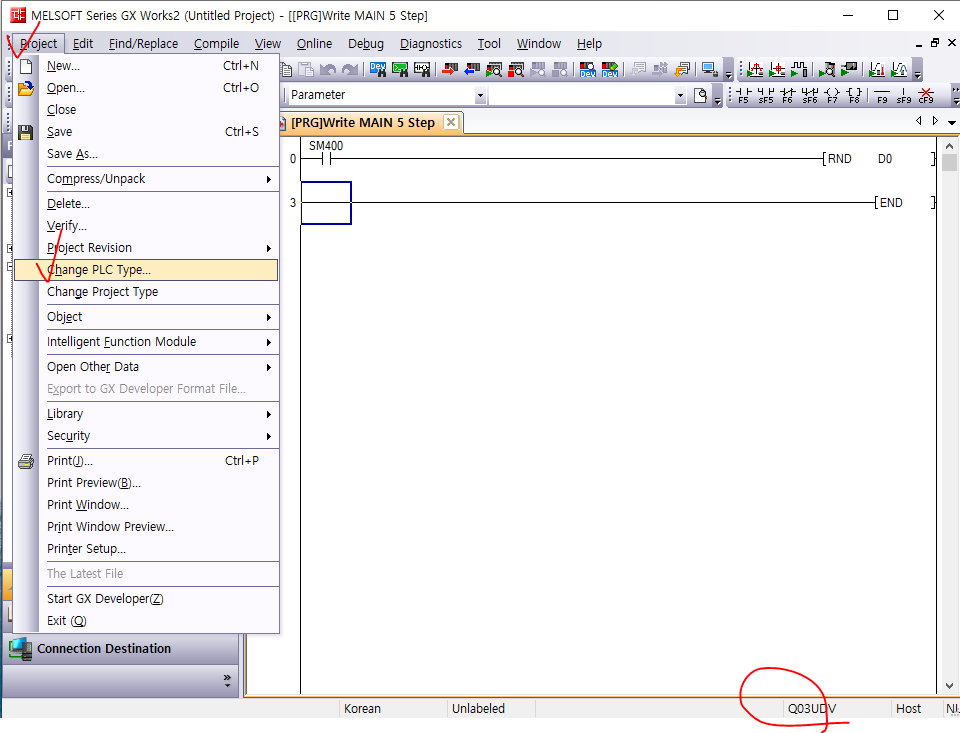Click the page magnifier icon beside the combo box
This screenshot has width=960, height=733.
pyautogui.click(x=700, y=95)
